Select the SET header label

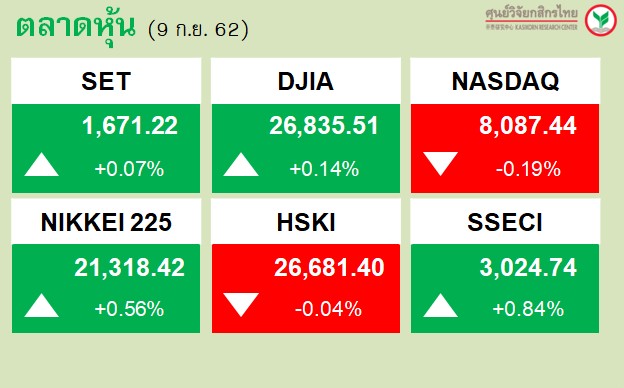click(106, 81)
